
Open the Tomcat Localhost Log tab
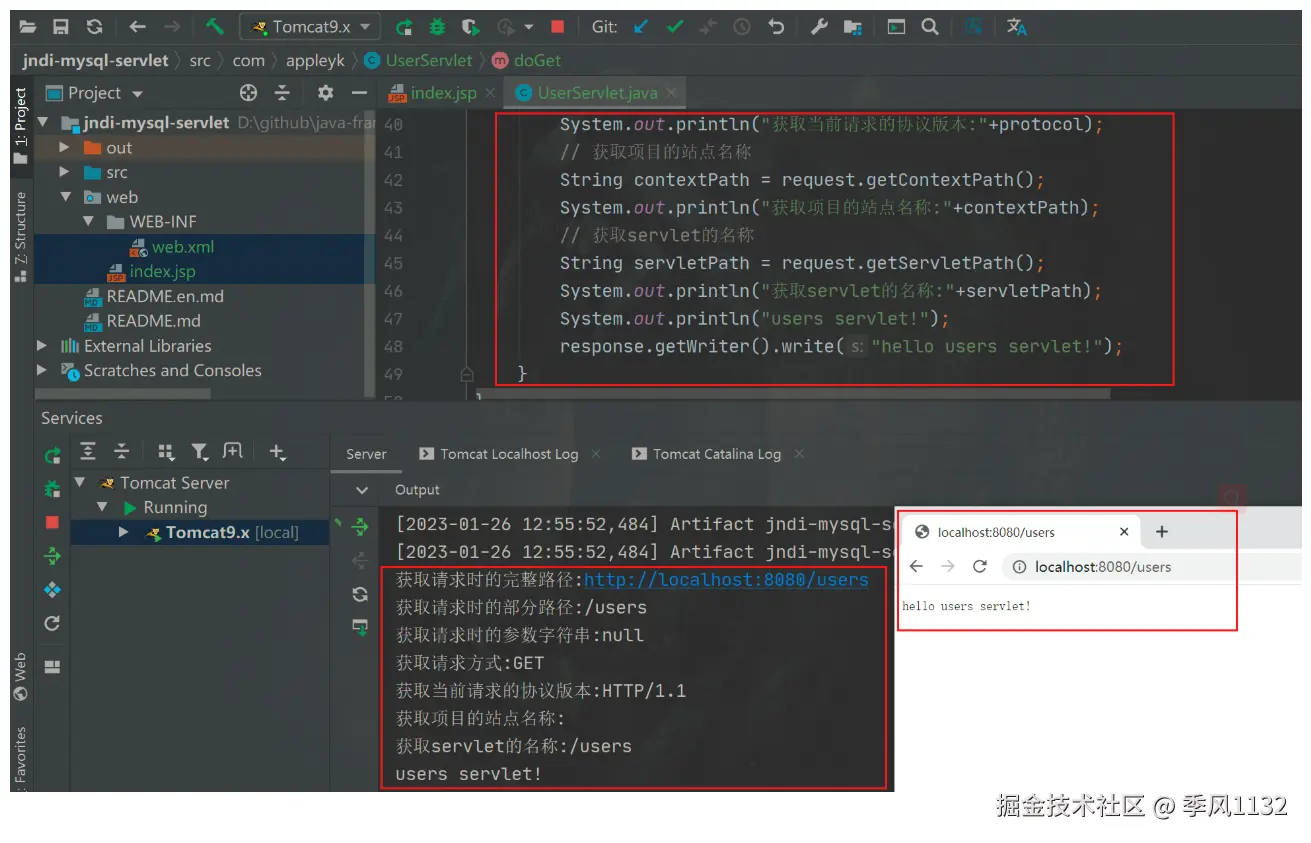click(x=509, y=454)
